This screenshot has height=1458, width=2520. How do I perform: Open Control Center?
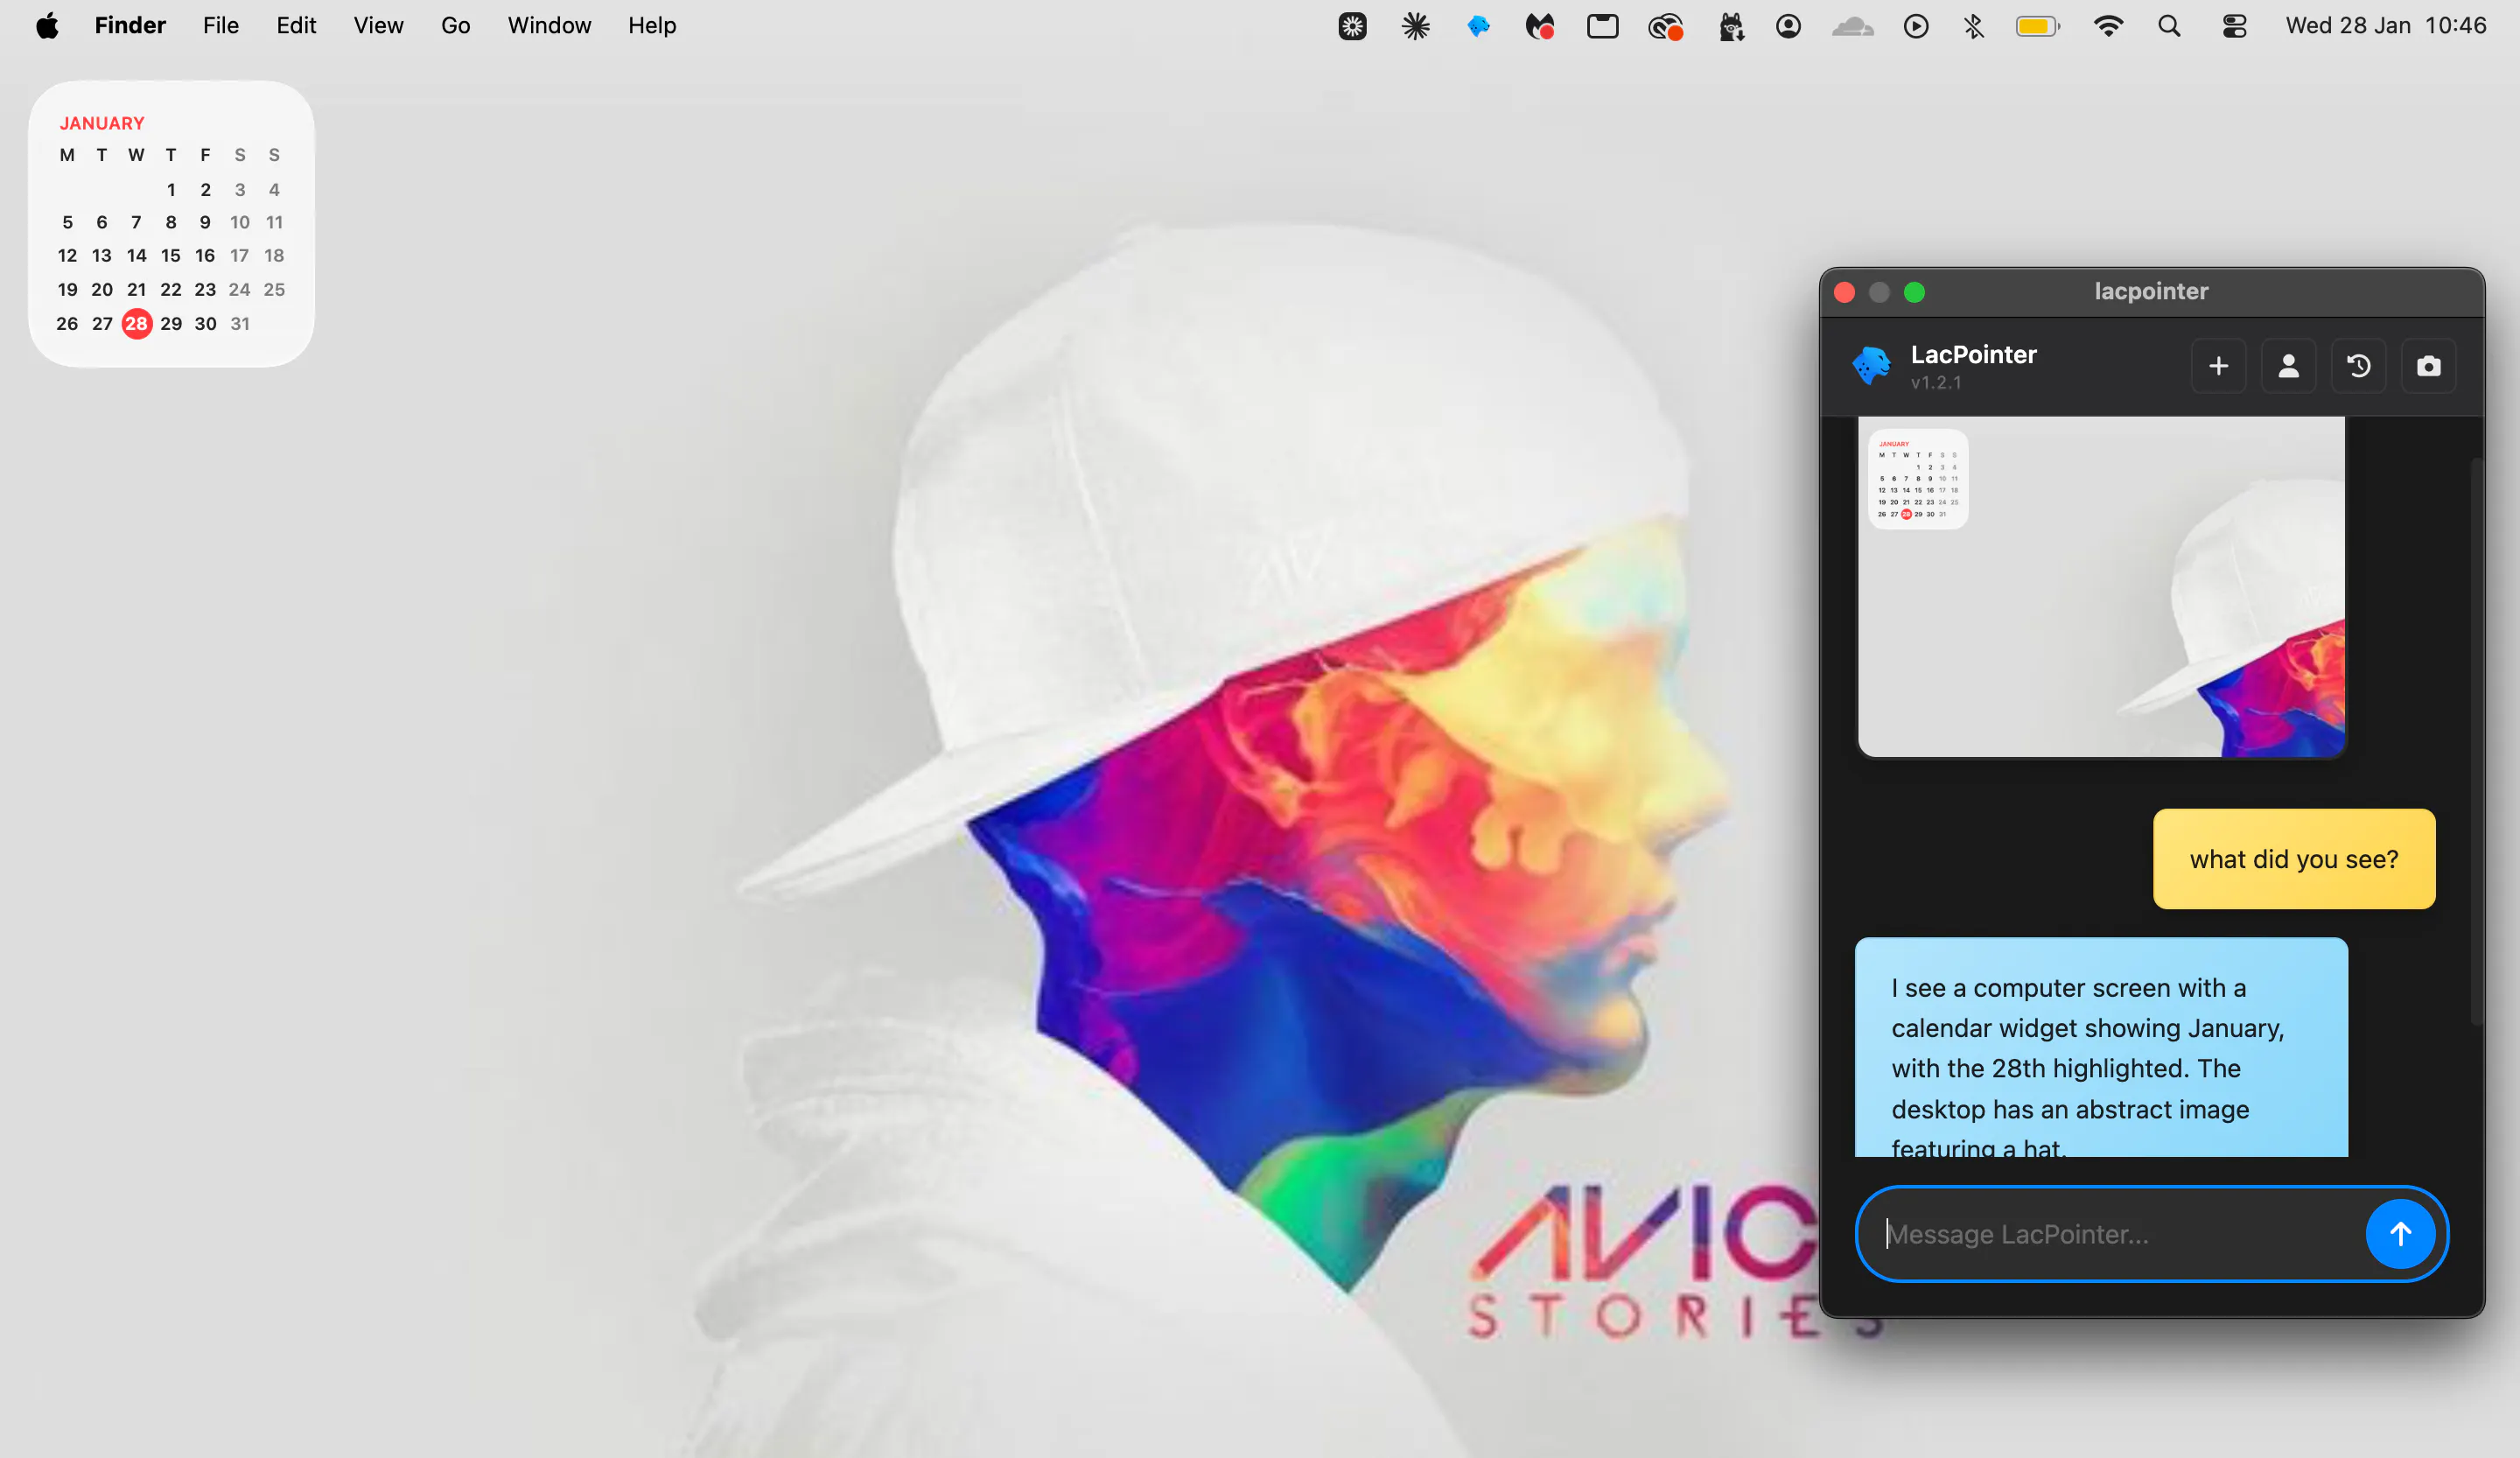pyautogui.click(x=2234, y=26)
